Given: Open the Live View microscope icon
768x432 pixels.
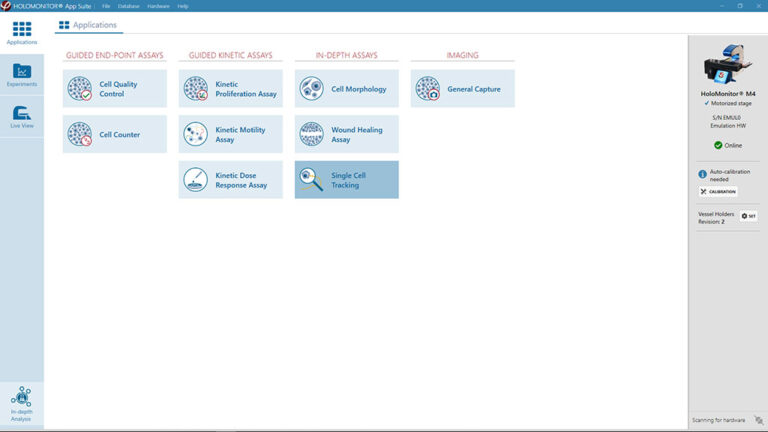Looking at the screenshot, I should tap(22, 113).
